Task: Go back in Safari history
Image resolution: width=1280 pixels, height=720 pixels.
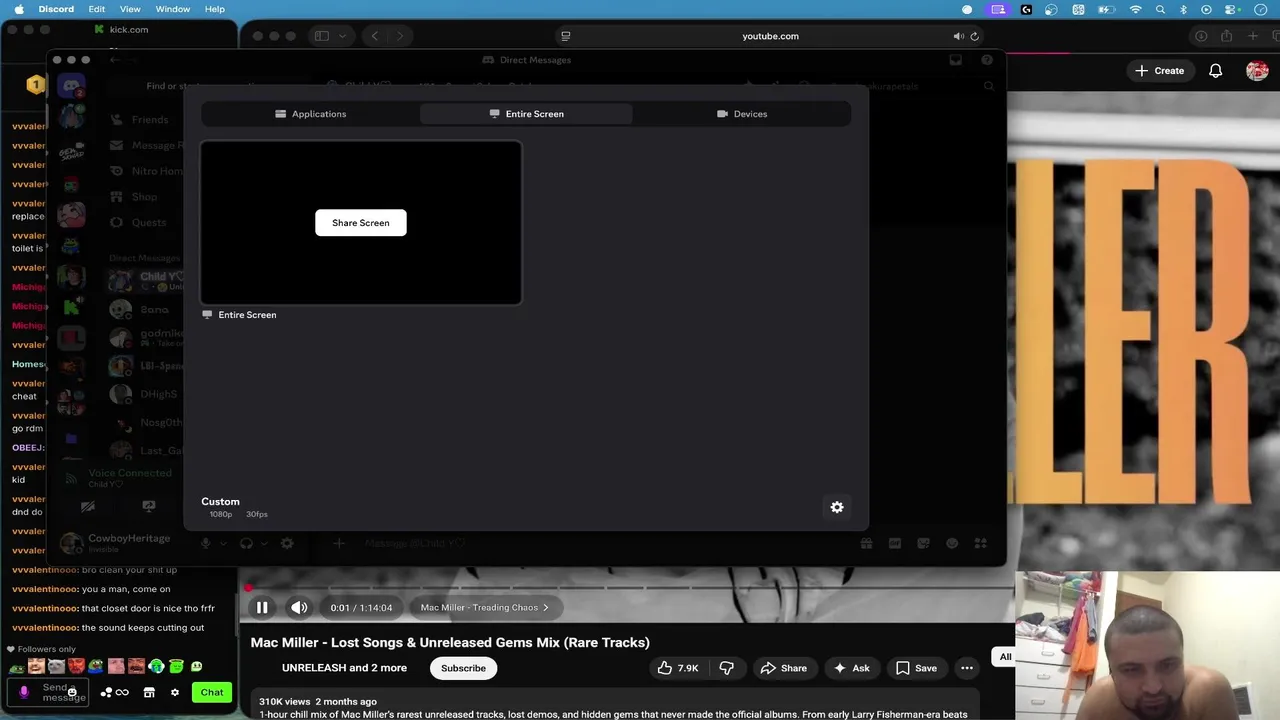Action: coord(375,36)
